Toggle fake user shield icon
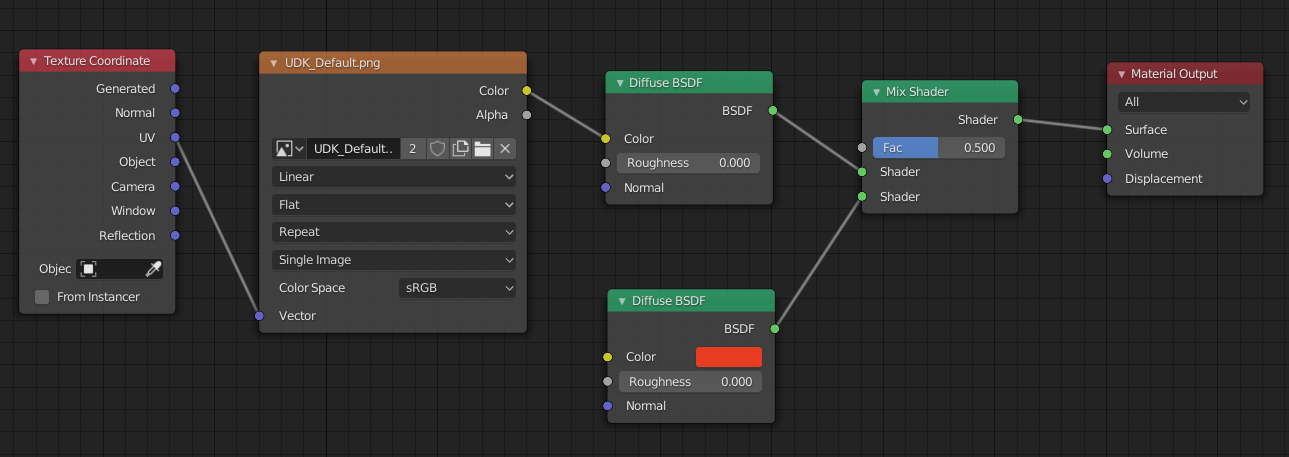This screenshot has width=1289, height=457. tap(437, 149)
